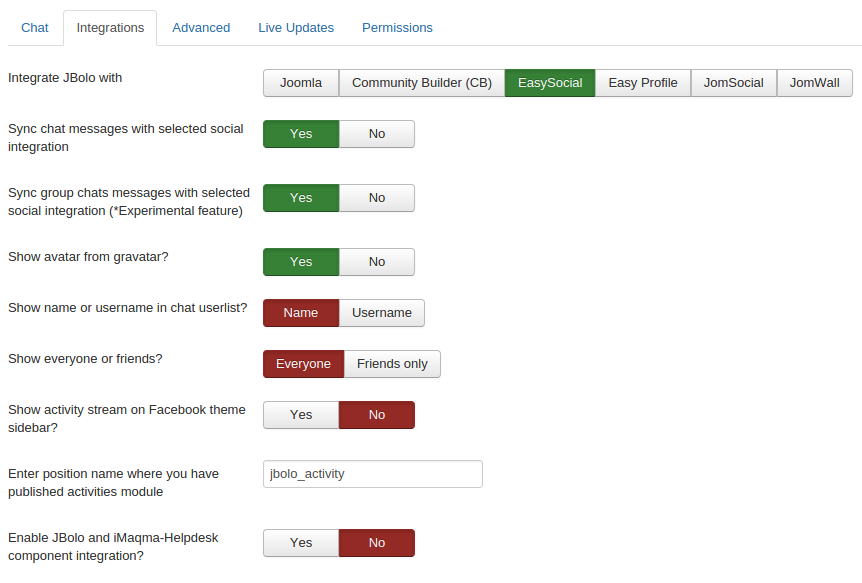Disable syncing chat messages with social integration
The height and width of the screenshot is (583, 862).
[376, 134]
